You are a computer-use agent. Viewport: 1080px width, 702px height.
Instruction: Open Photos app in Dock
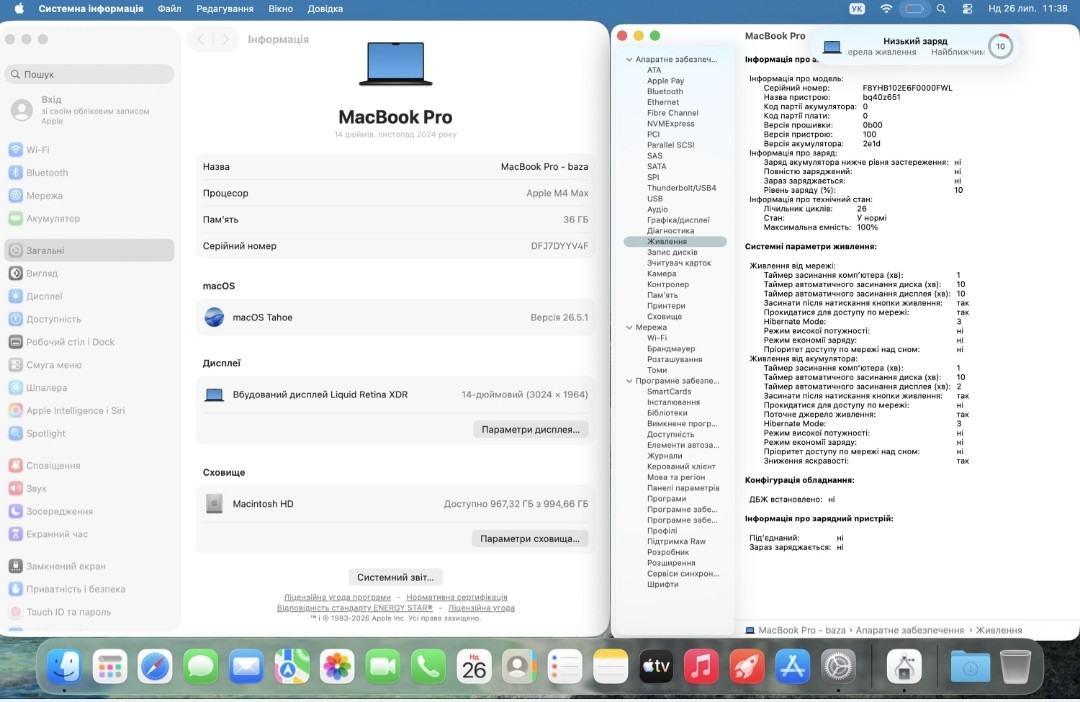pyautogui.click(x=337, y=666)
